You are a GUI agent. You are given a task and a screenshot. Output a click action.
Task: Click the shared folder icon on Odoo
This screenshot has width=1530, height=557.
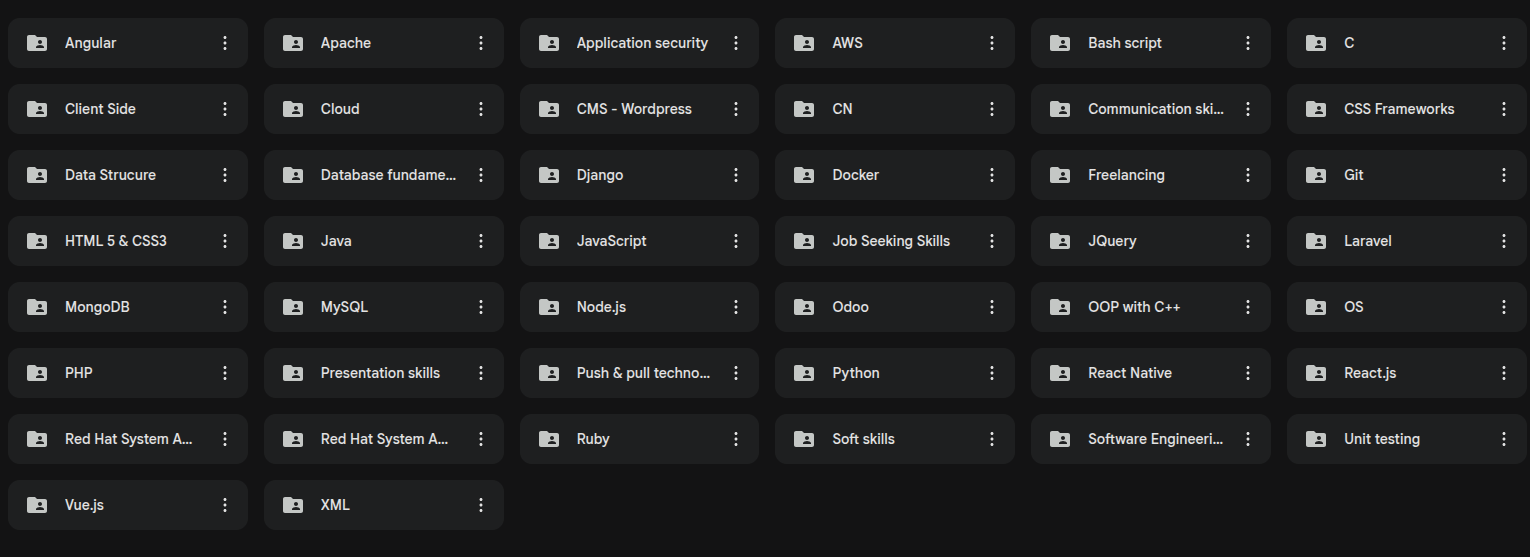coord(804,307)
